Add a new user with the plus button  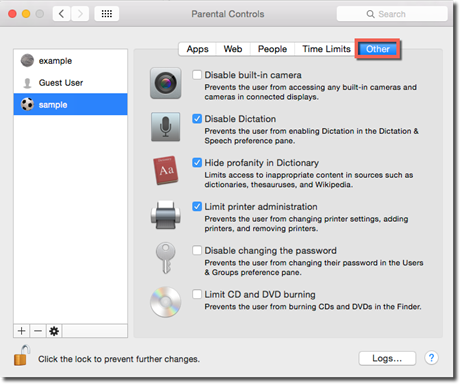[x=22, y=331]
